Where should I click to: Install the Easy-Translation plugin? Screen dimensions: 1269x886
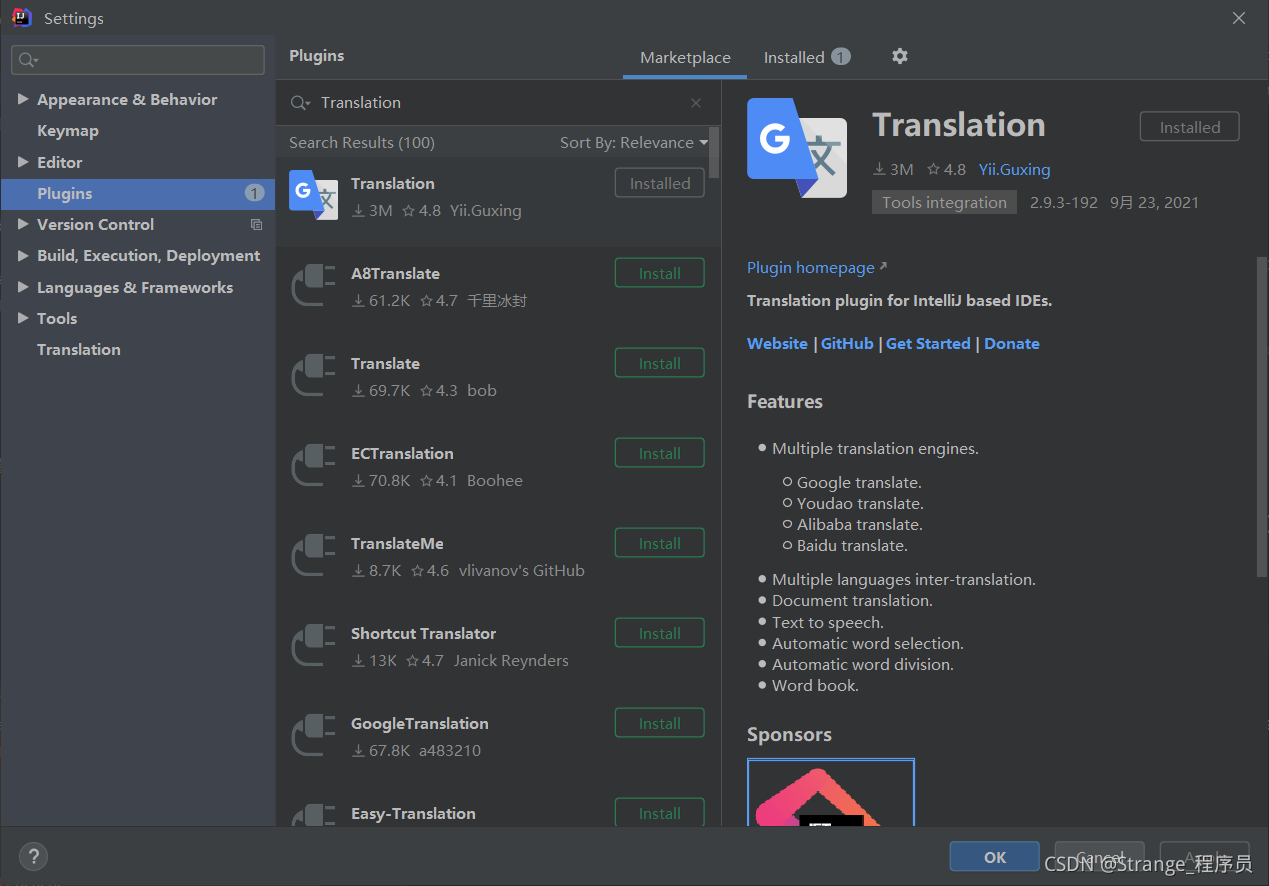coord(660,812)
